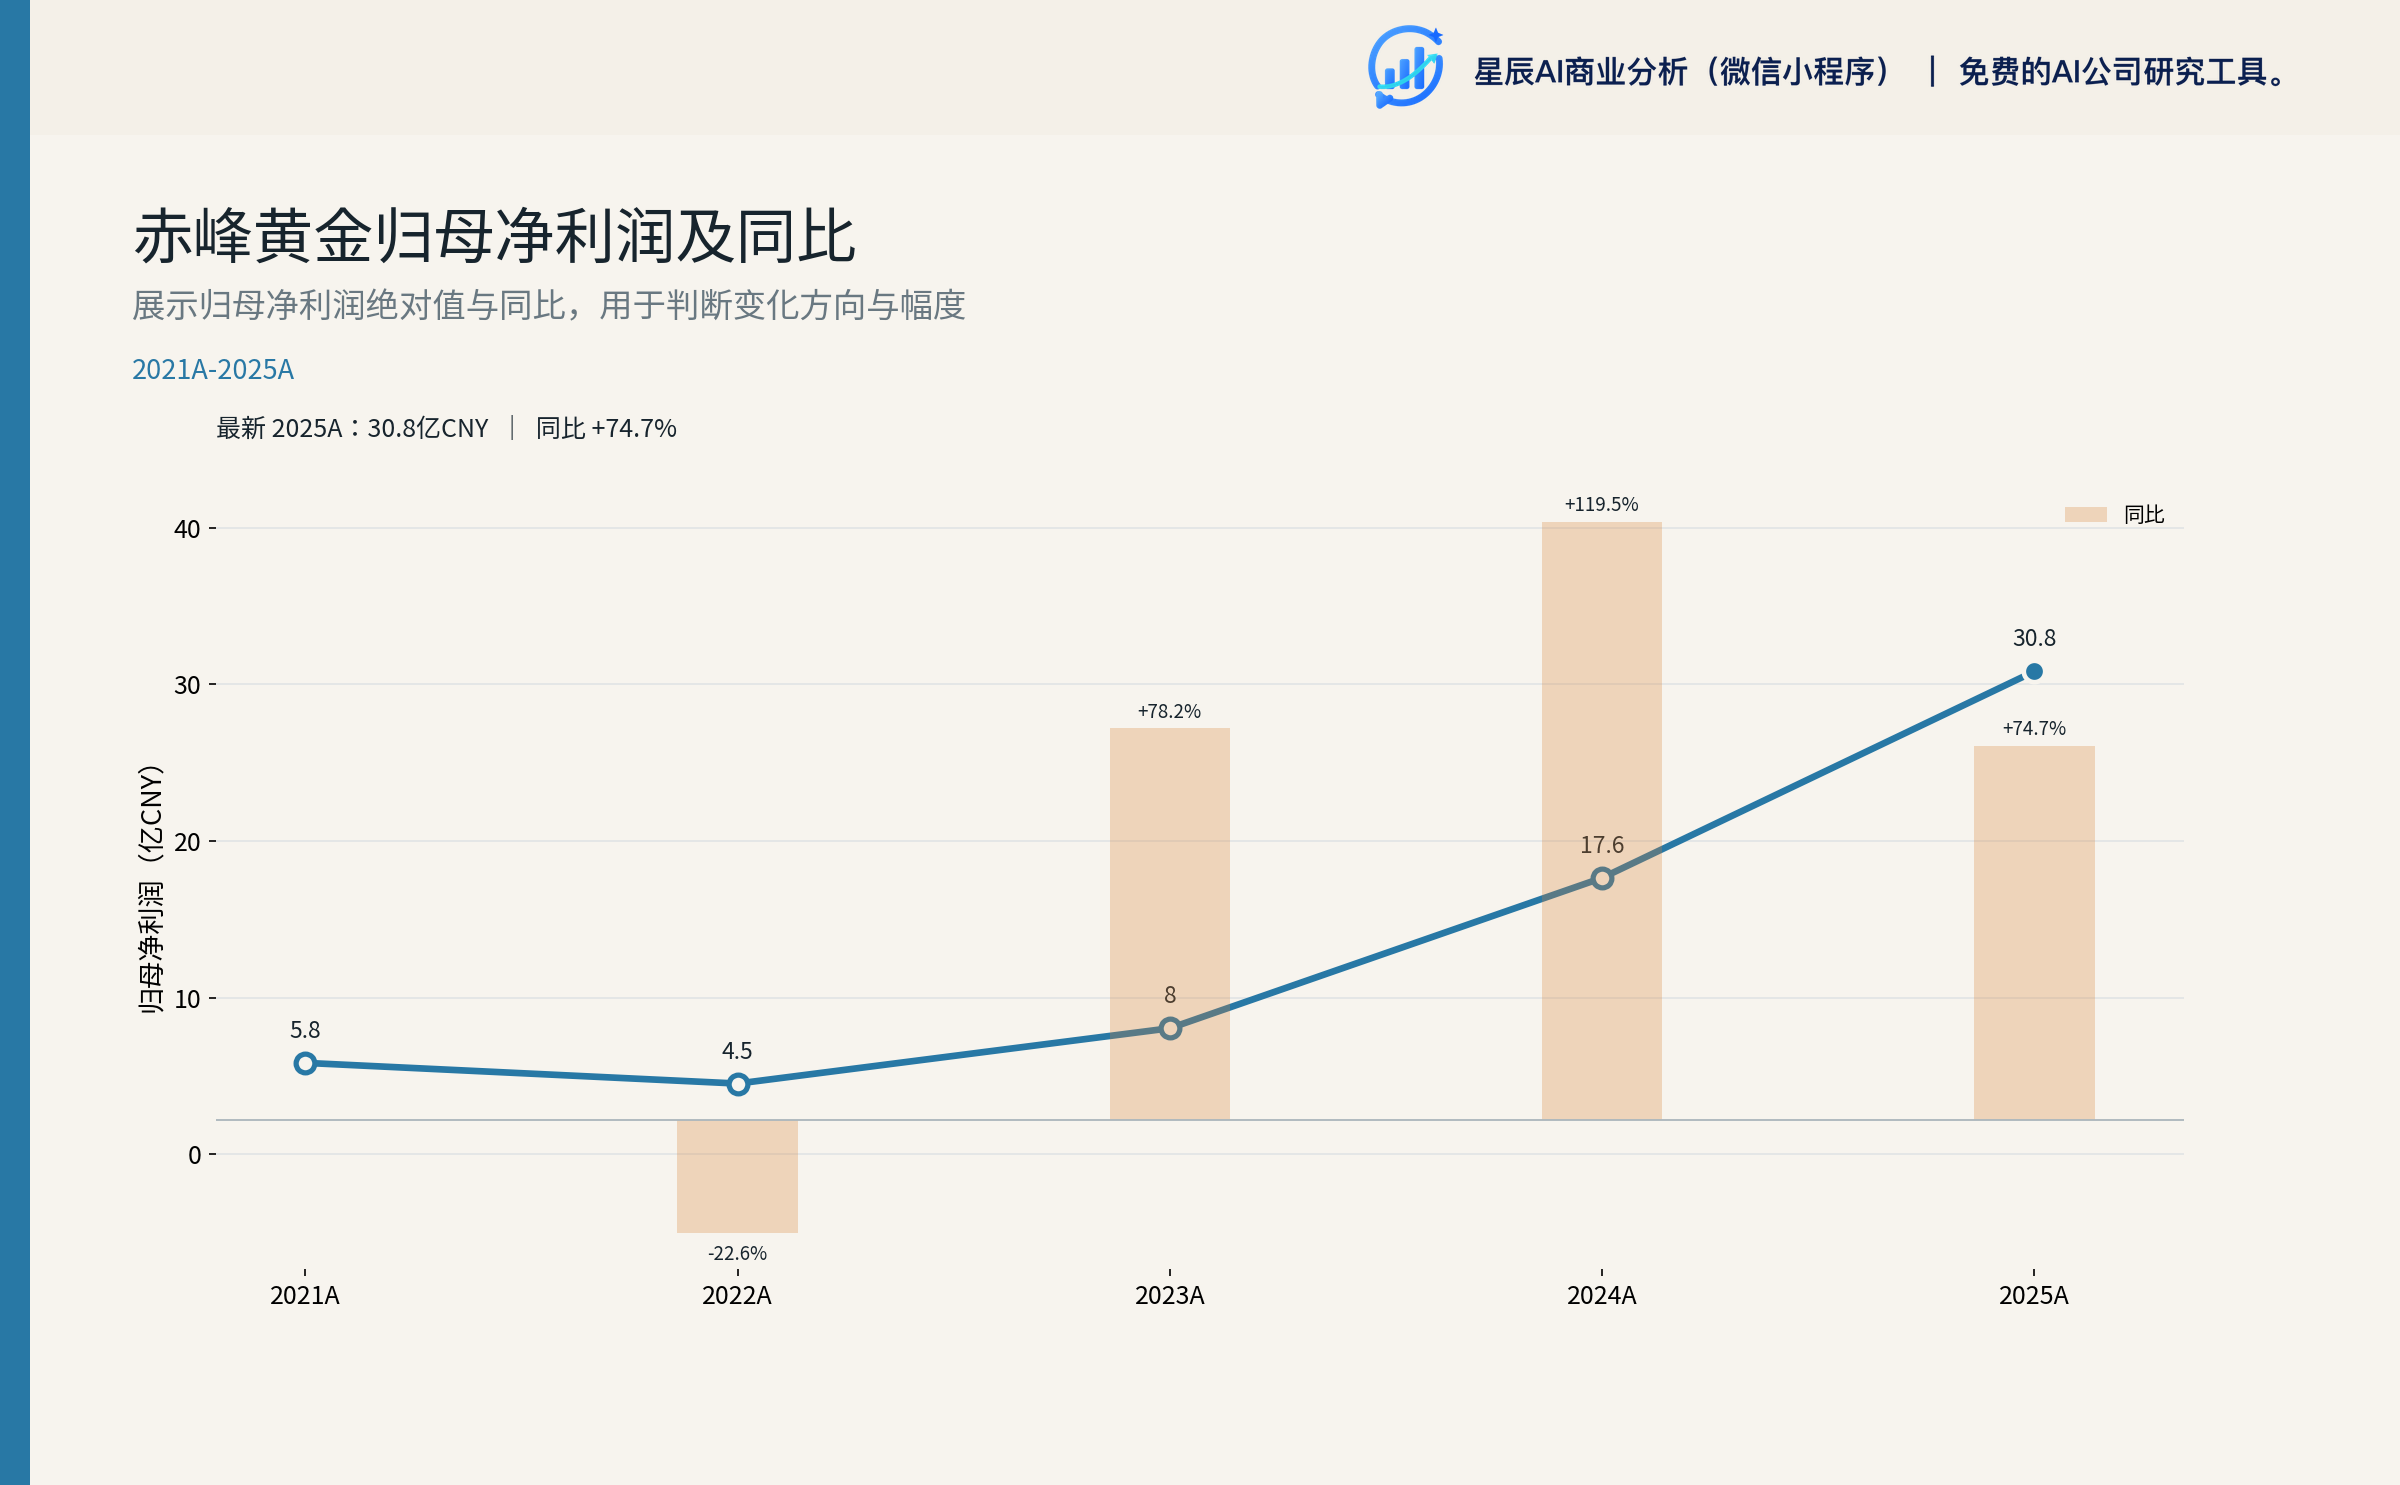
Task: Click the 免费的AI公司研究工具 tagline
Action: pos(2122,72)
